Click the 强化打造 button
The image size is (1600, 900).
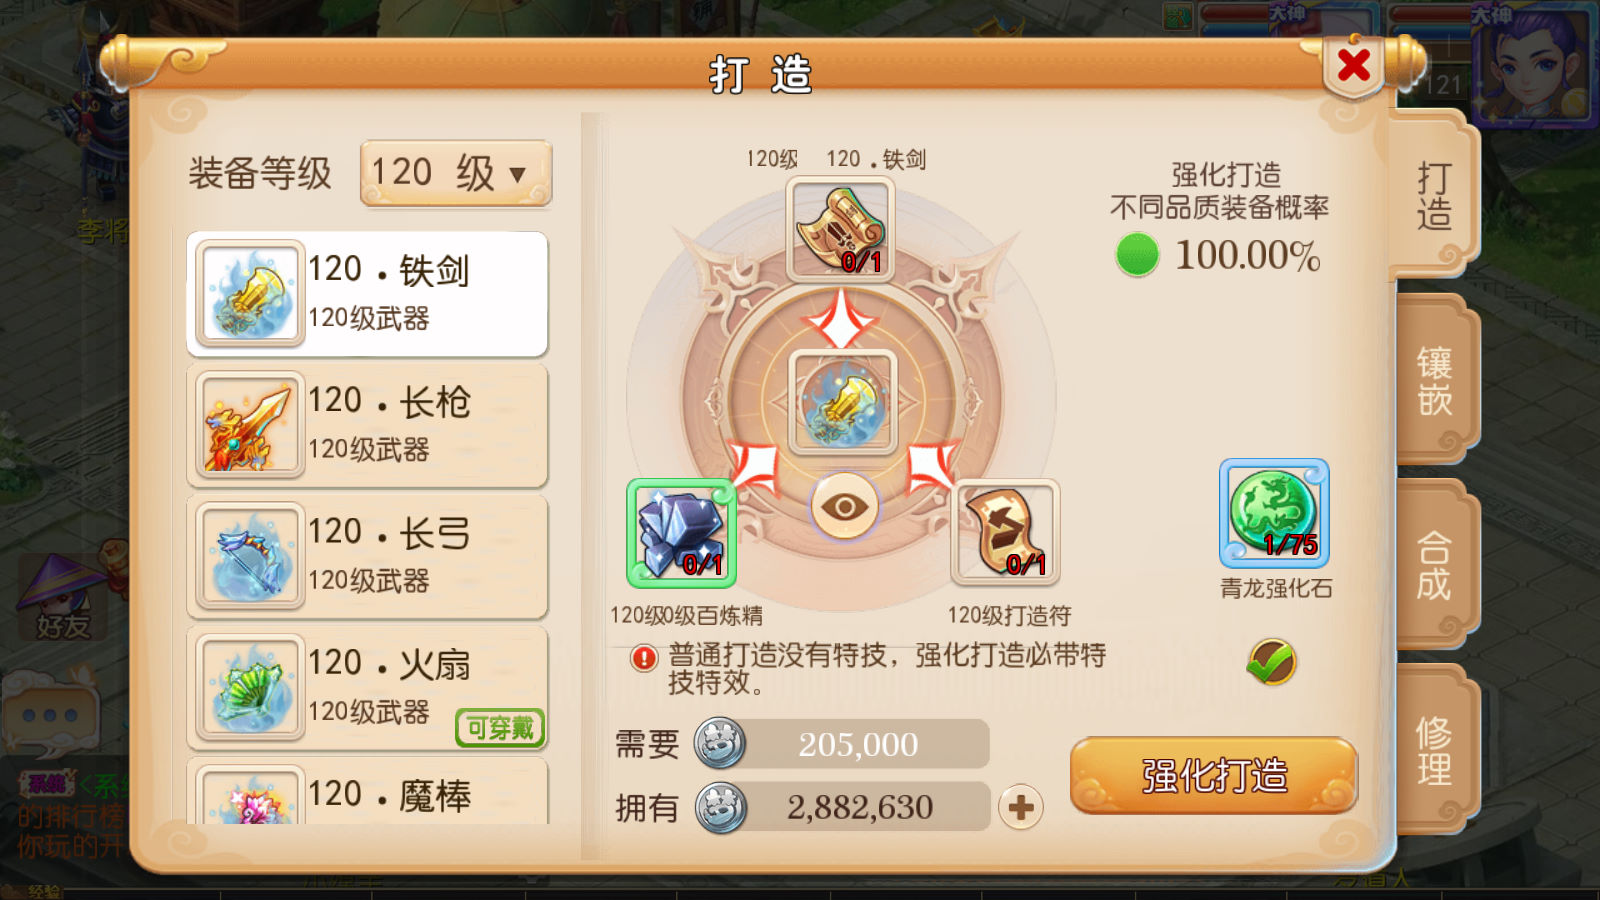1213,775
